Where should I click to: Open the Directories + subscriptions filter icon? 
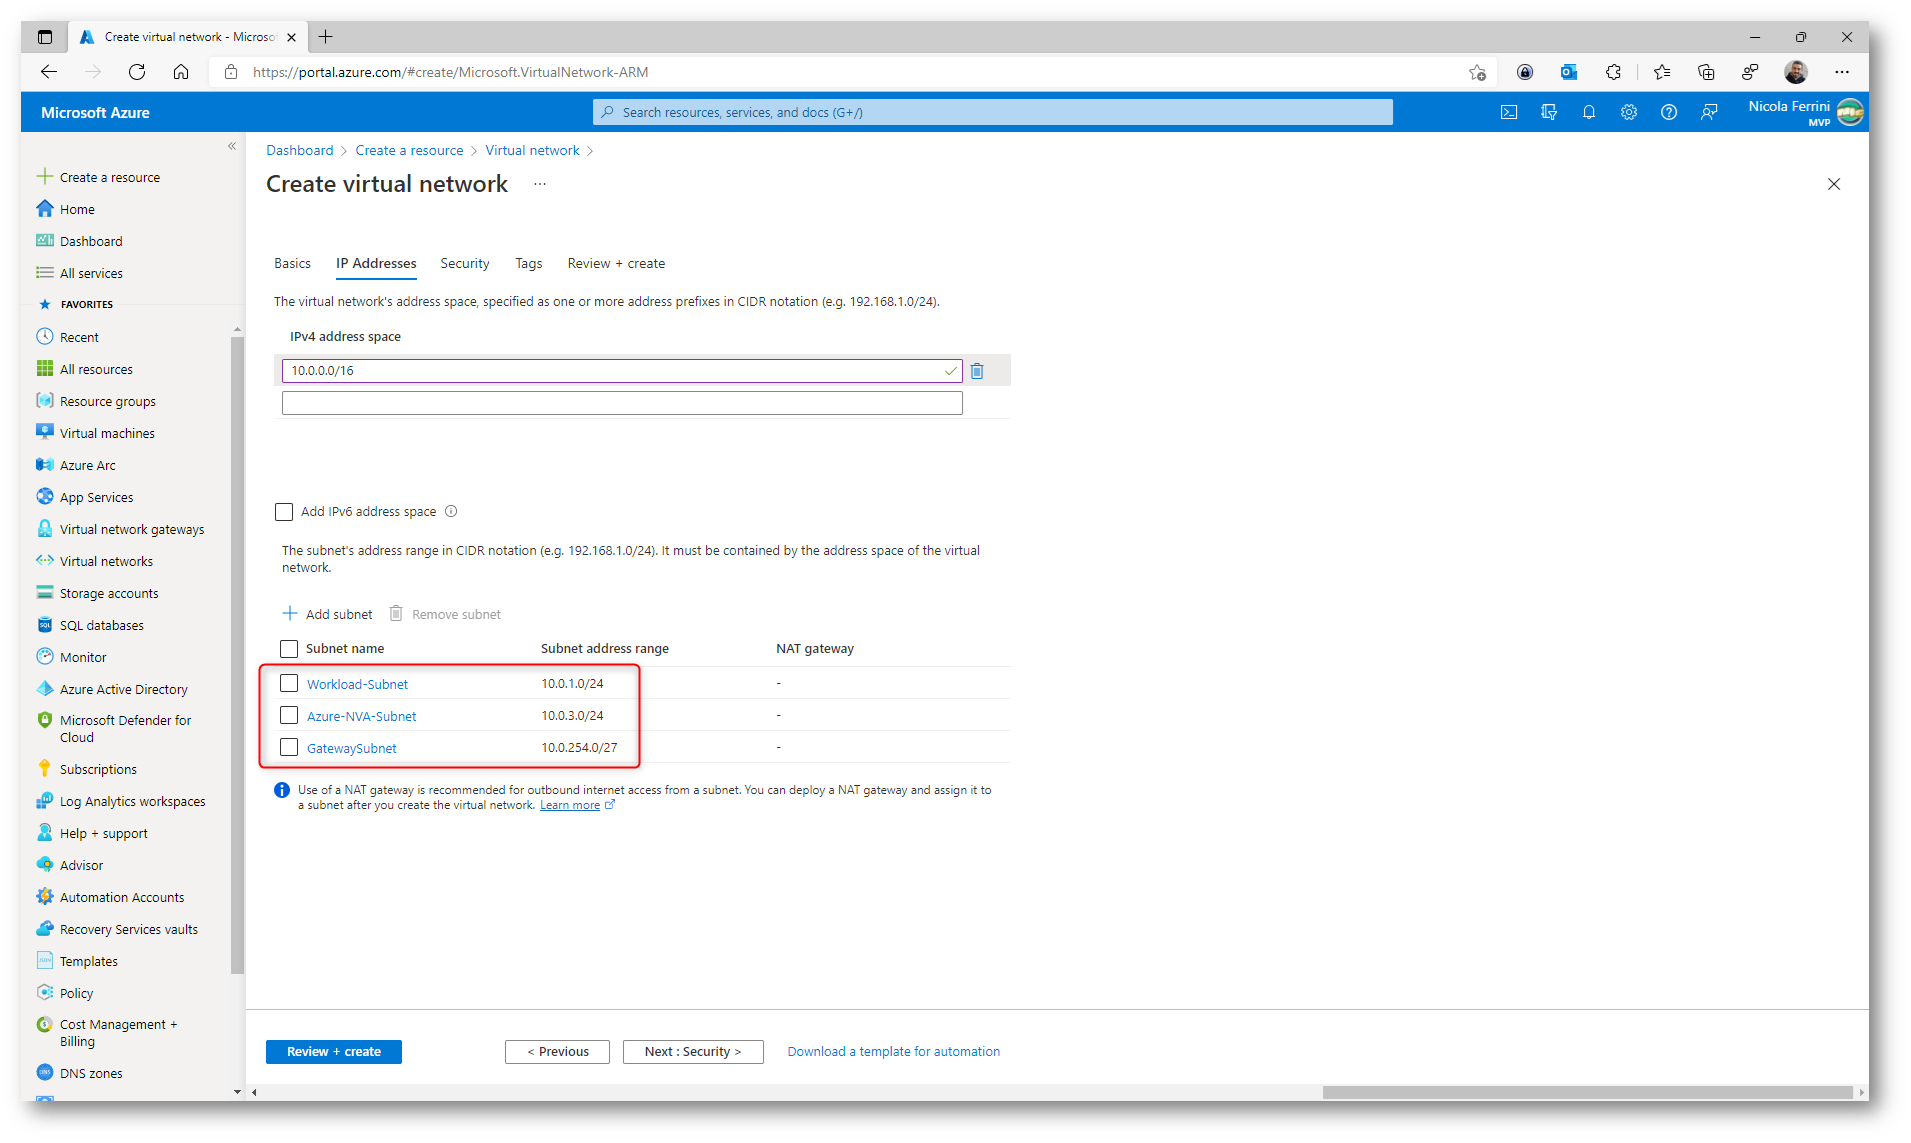(x=1548, y=113)
